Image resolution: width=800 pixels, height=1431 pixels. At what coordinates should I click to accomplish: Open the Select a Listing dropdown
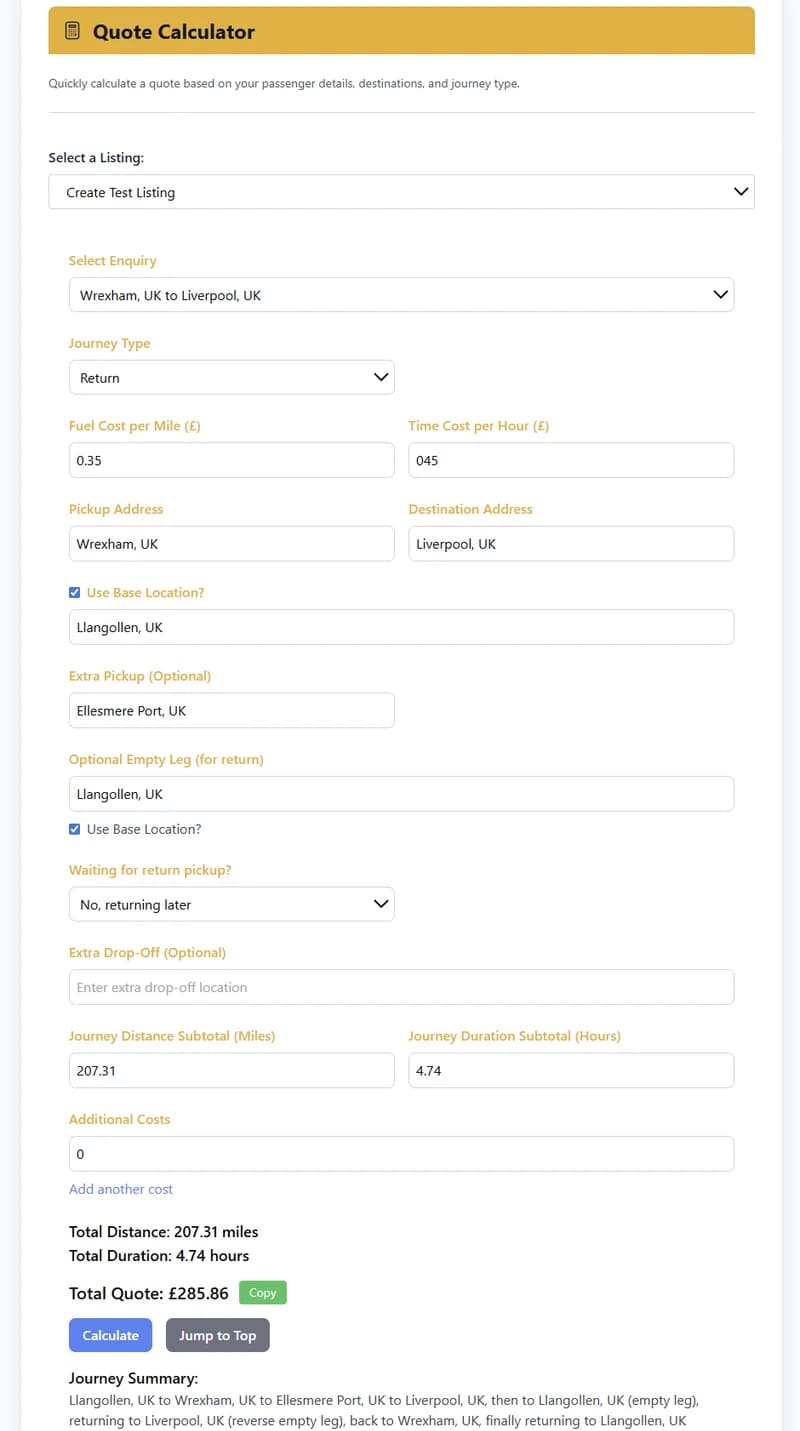pos(401,192)
